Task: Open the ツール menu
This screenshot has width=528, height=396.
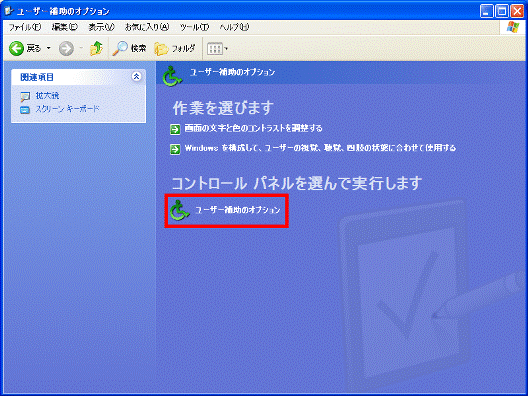Action: (x=194, y=27)
